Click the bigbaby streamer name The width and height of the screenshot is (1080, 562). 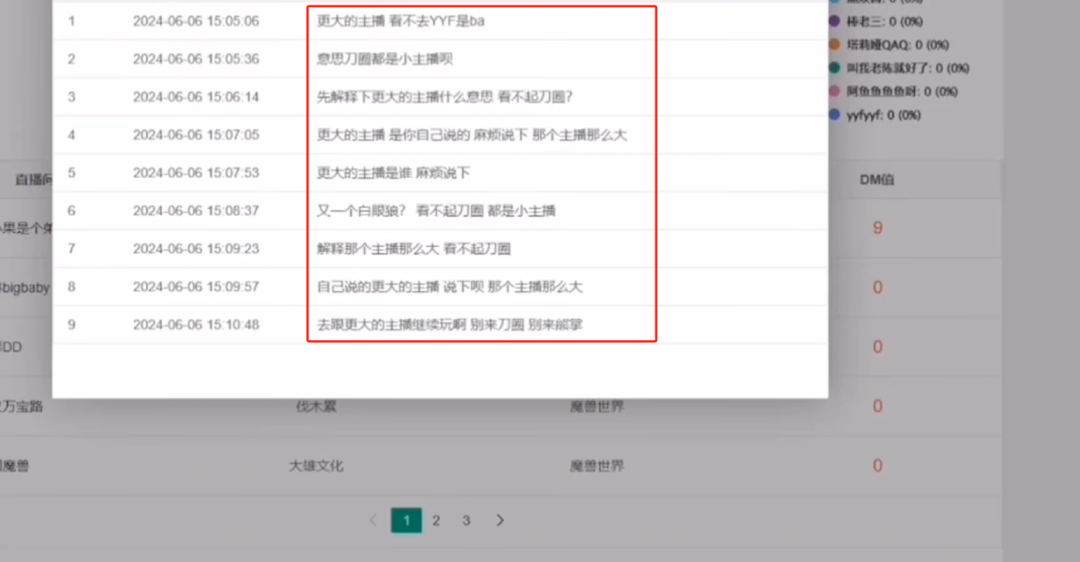[25, 287]
